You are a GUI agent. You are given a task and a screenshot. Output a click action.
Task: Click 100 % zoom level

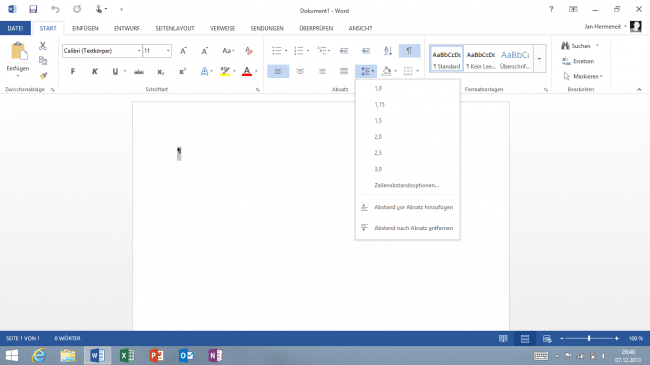[635, 338]
